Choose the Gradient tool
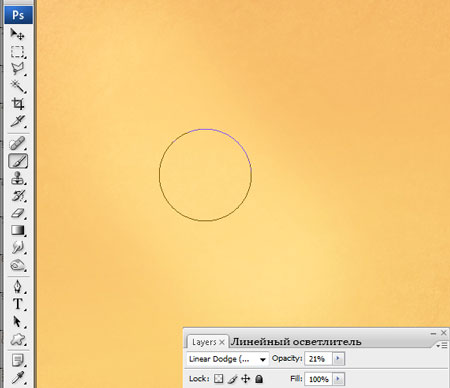Screen dimensions: 450x388 pos(17,230)
